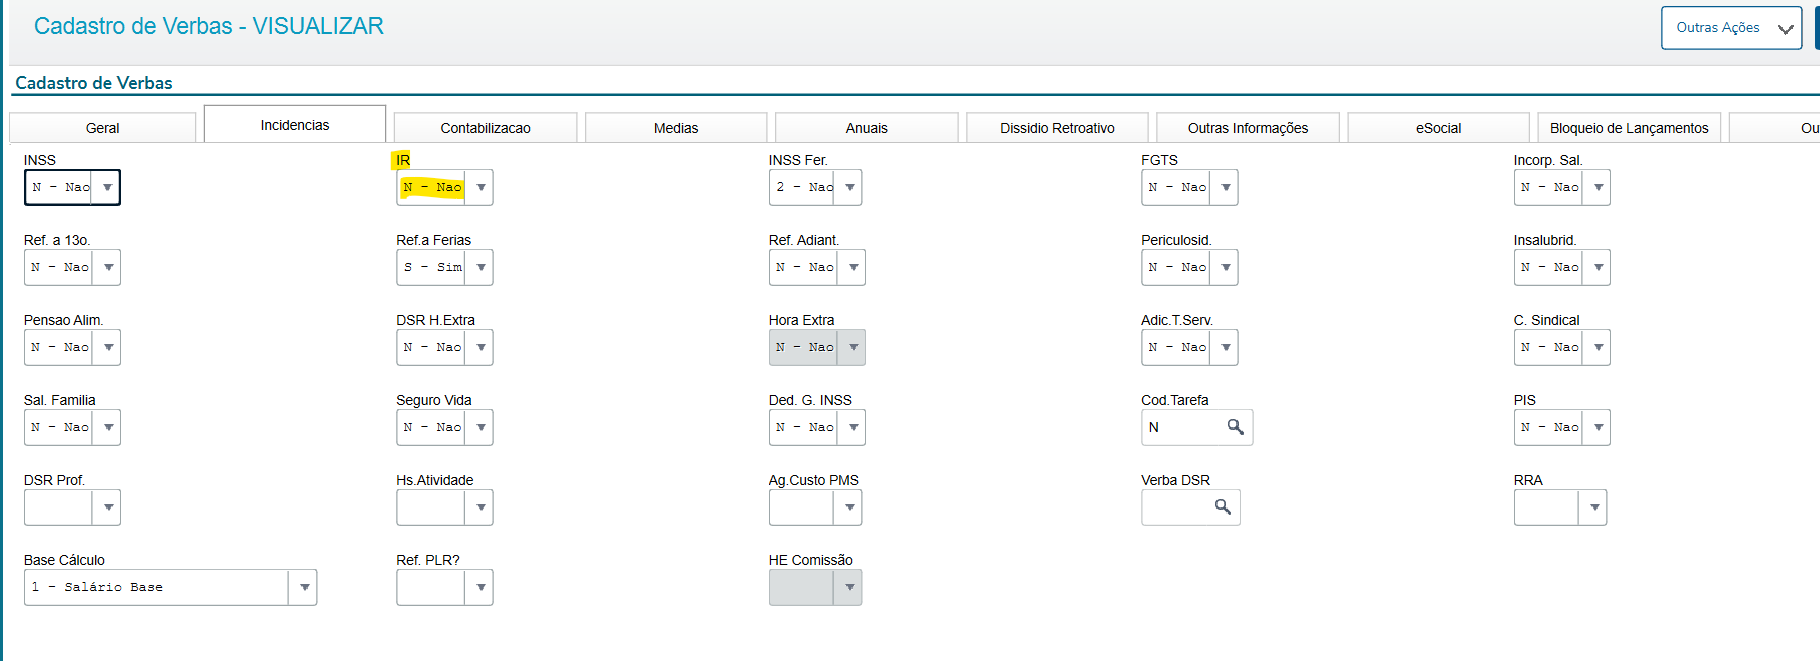Open the C. Sindical dropdown
The width and height of the screenshot is (1820, 661).
pyautogui.click(x=1598, y=347)
